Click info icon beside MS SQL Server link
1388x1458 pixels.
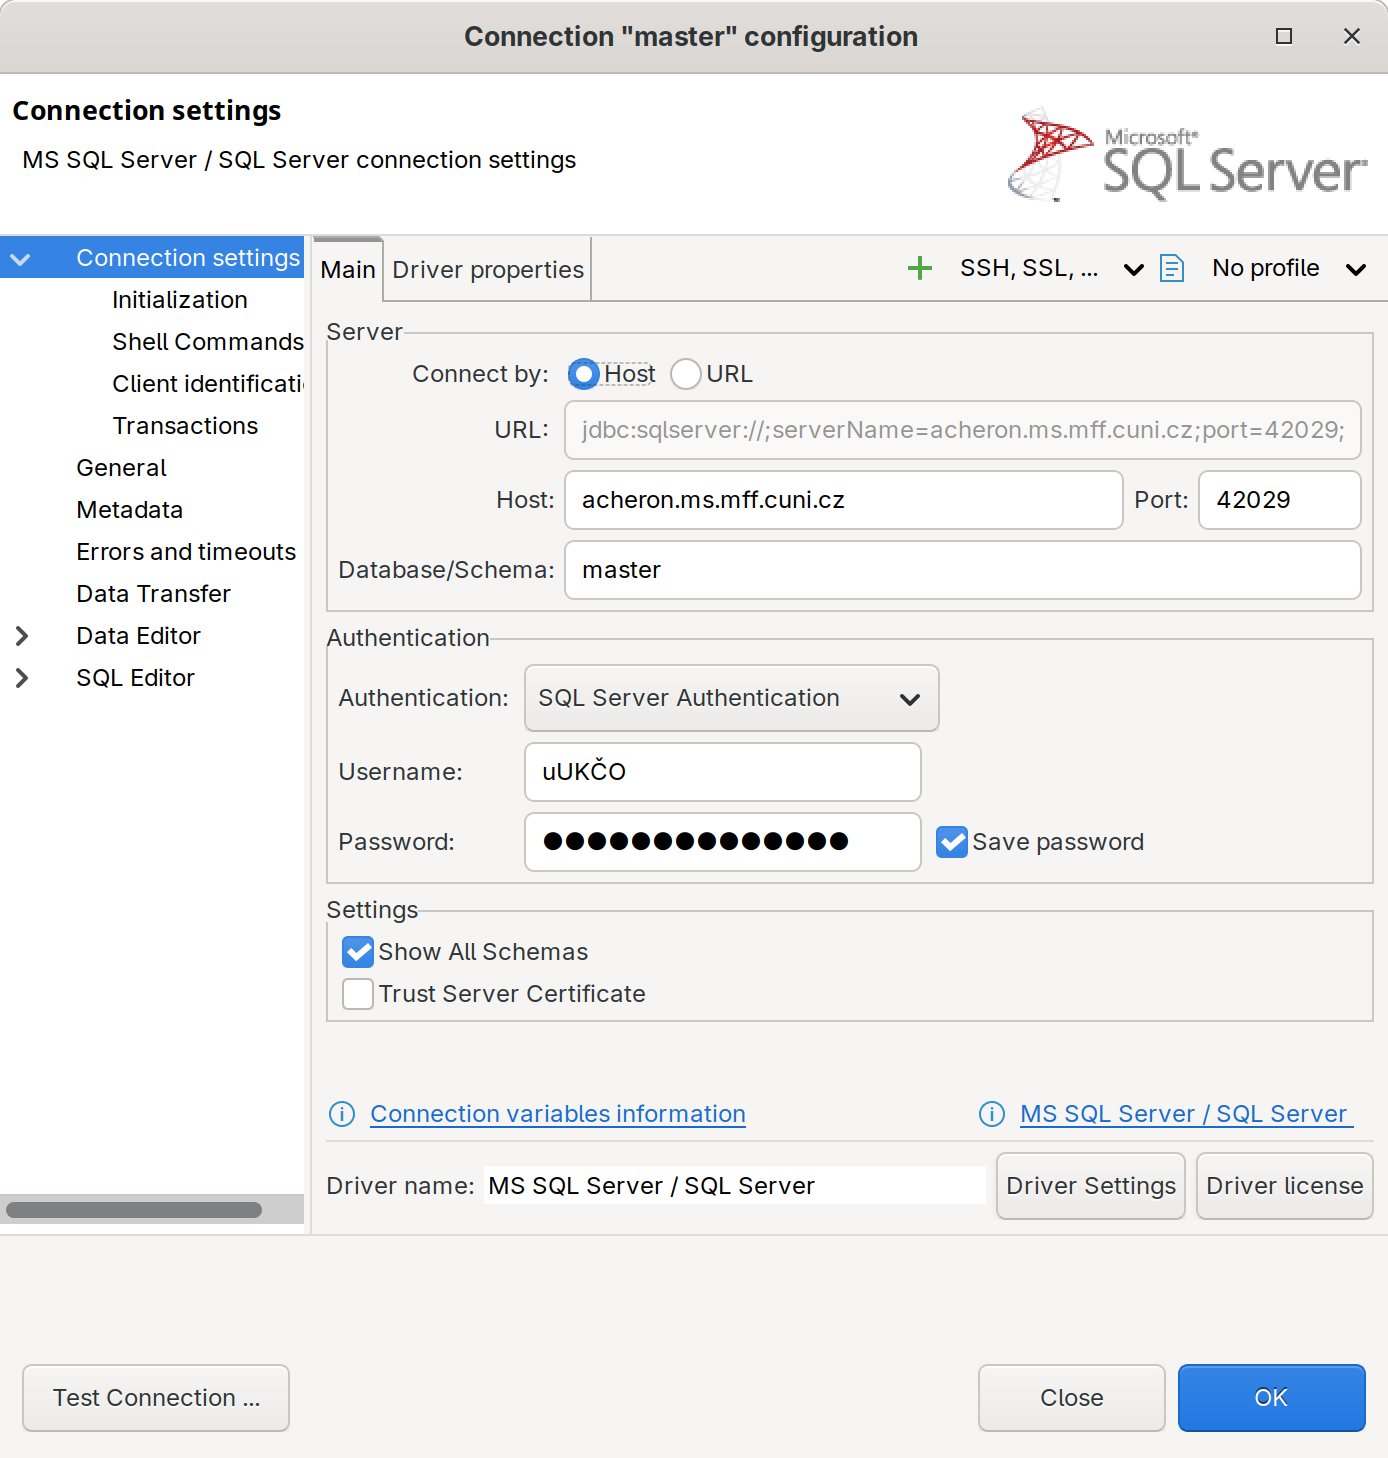click(x=991, y=1114)
